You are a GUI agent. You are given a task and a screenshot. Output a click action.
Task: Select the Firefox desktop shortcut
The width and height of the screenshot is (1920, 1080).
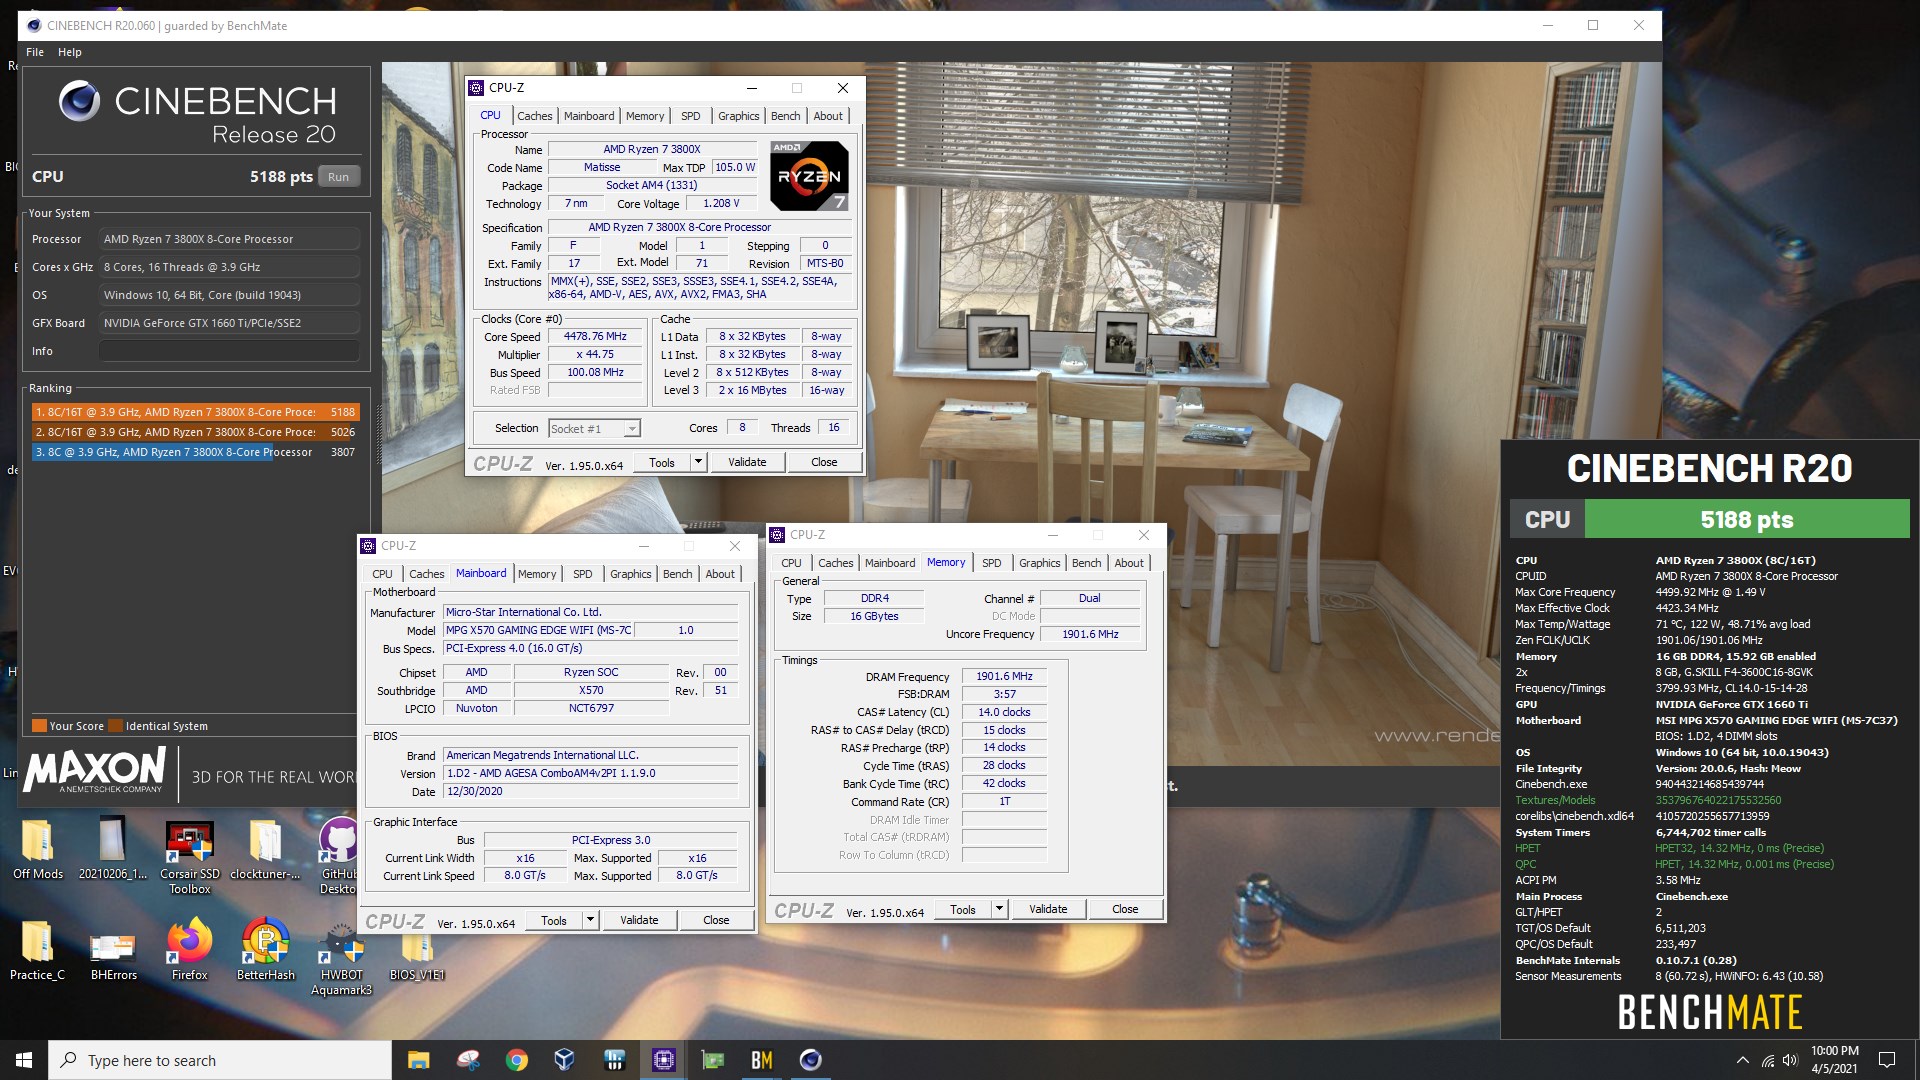[x=190, y=950]
